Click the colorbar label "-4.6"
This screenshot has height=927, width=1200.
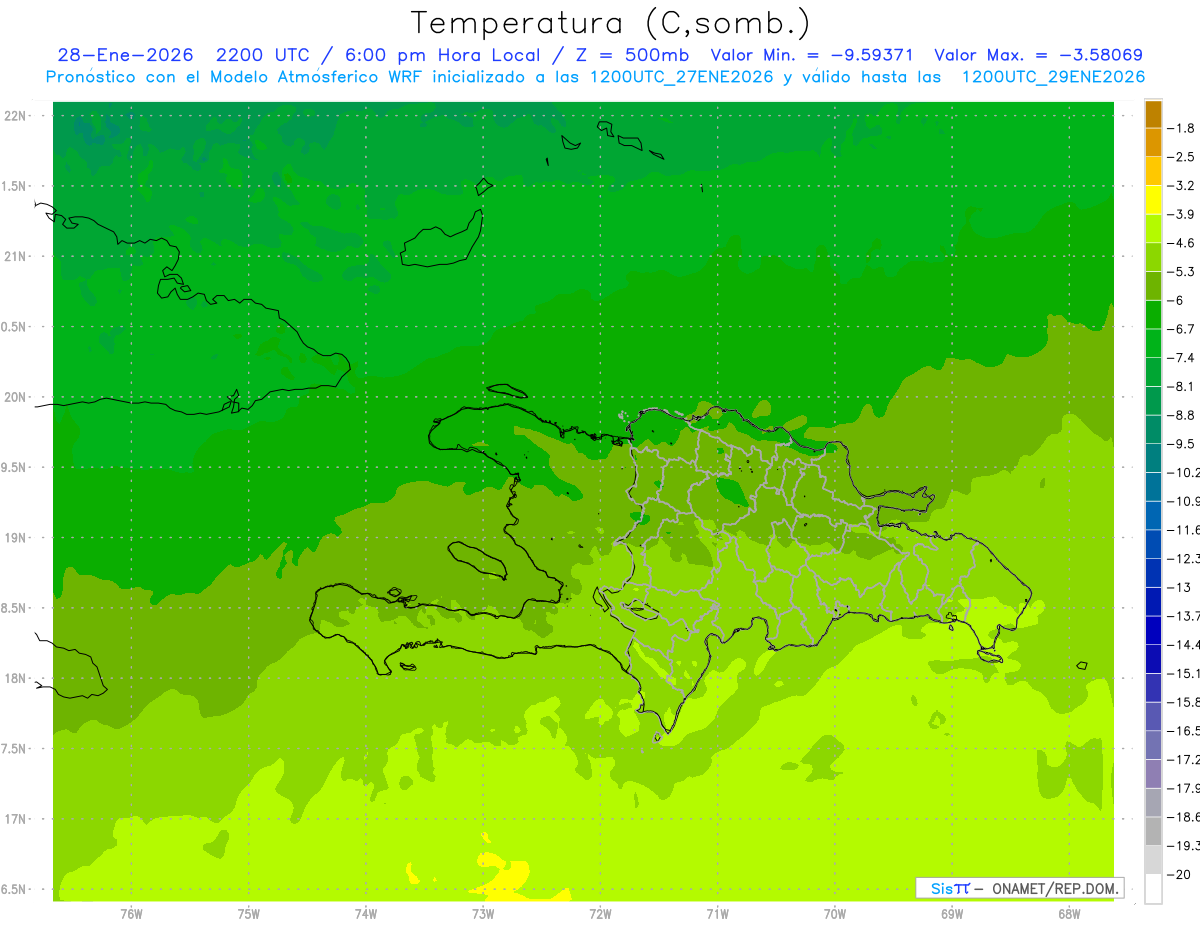click(x=1181, y=243)
